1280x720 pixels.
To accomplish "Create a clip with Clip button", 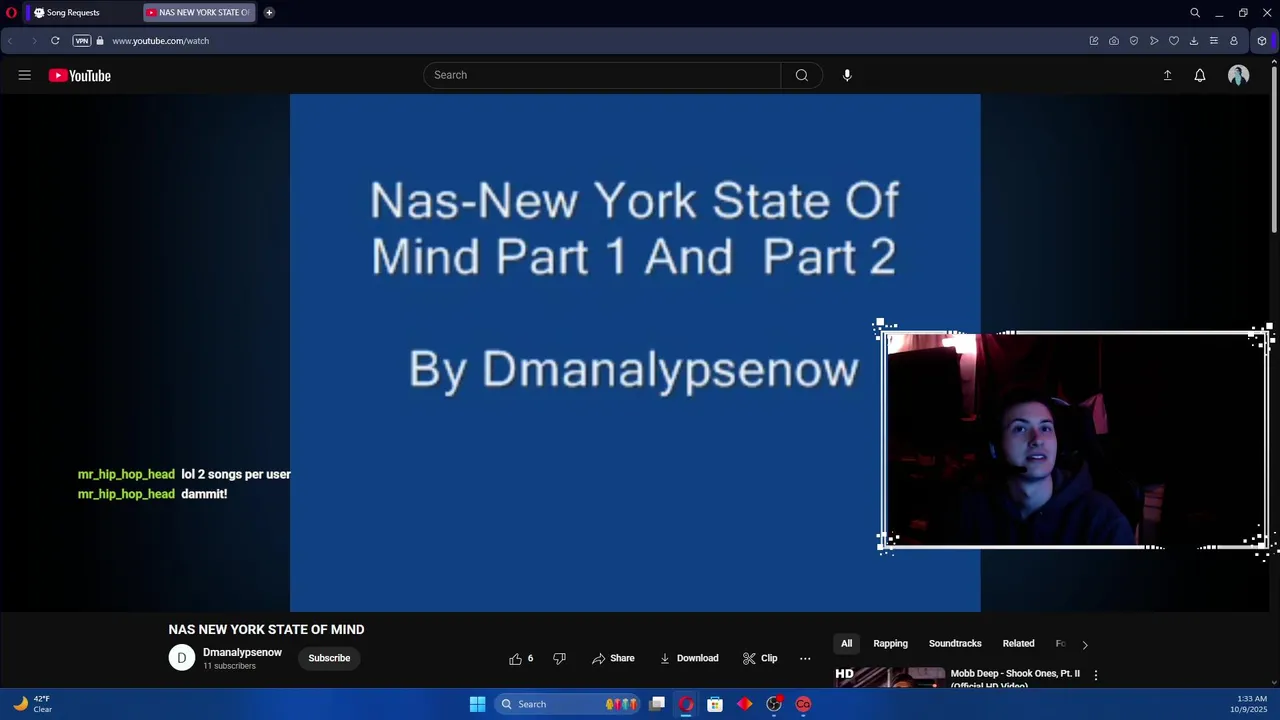I will pos(760,658).
